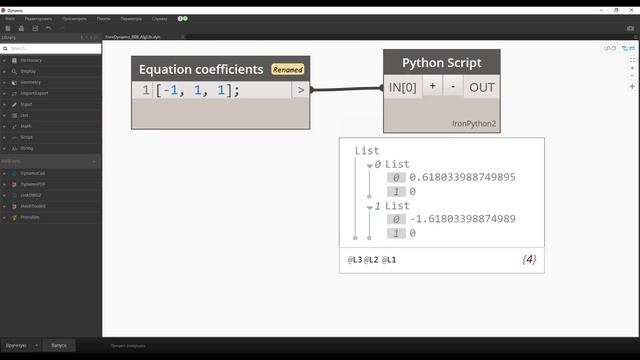The height and width of the screenshot is (360, 640).
Task: Open the fifth menu bar item (Settings)
Action: click(x=131, y=18)
